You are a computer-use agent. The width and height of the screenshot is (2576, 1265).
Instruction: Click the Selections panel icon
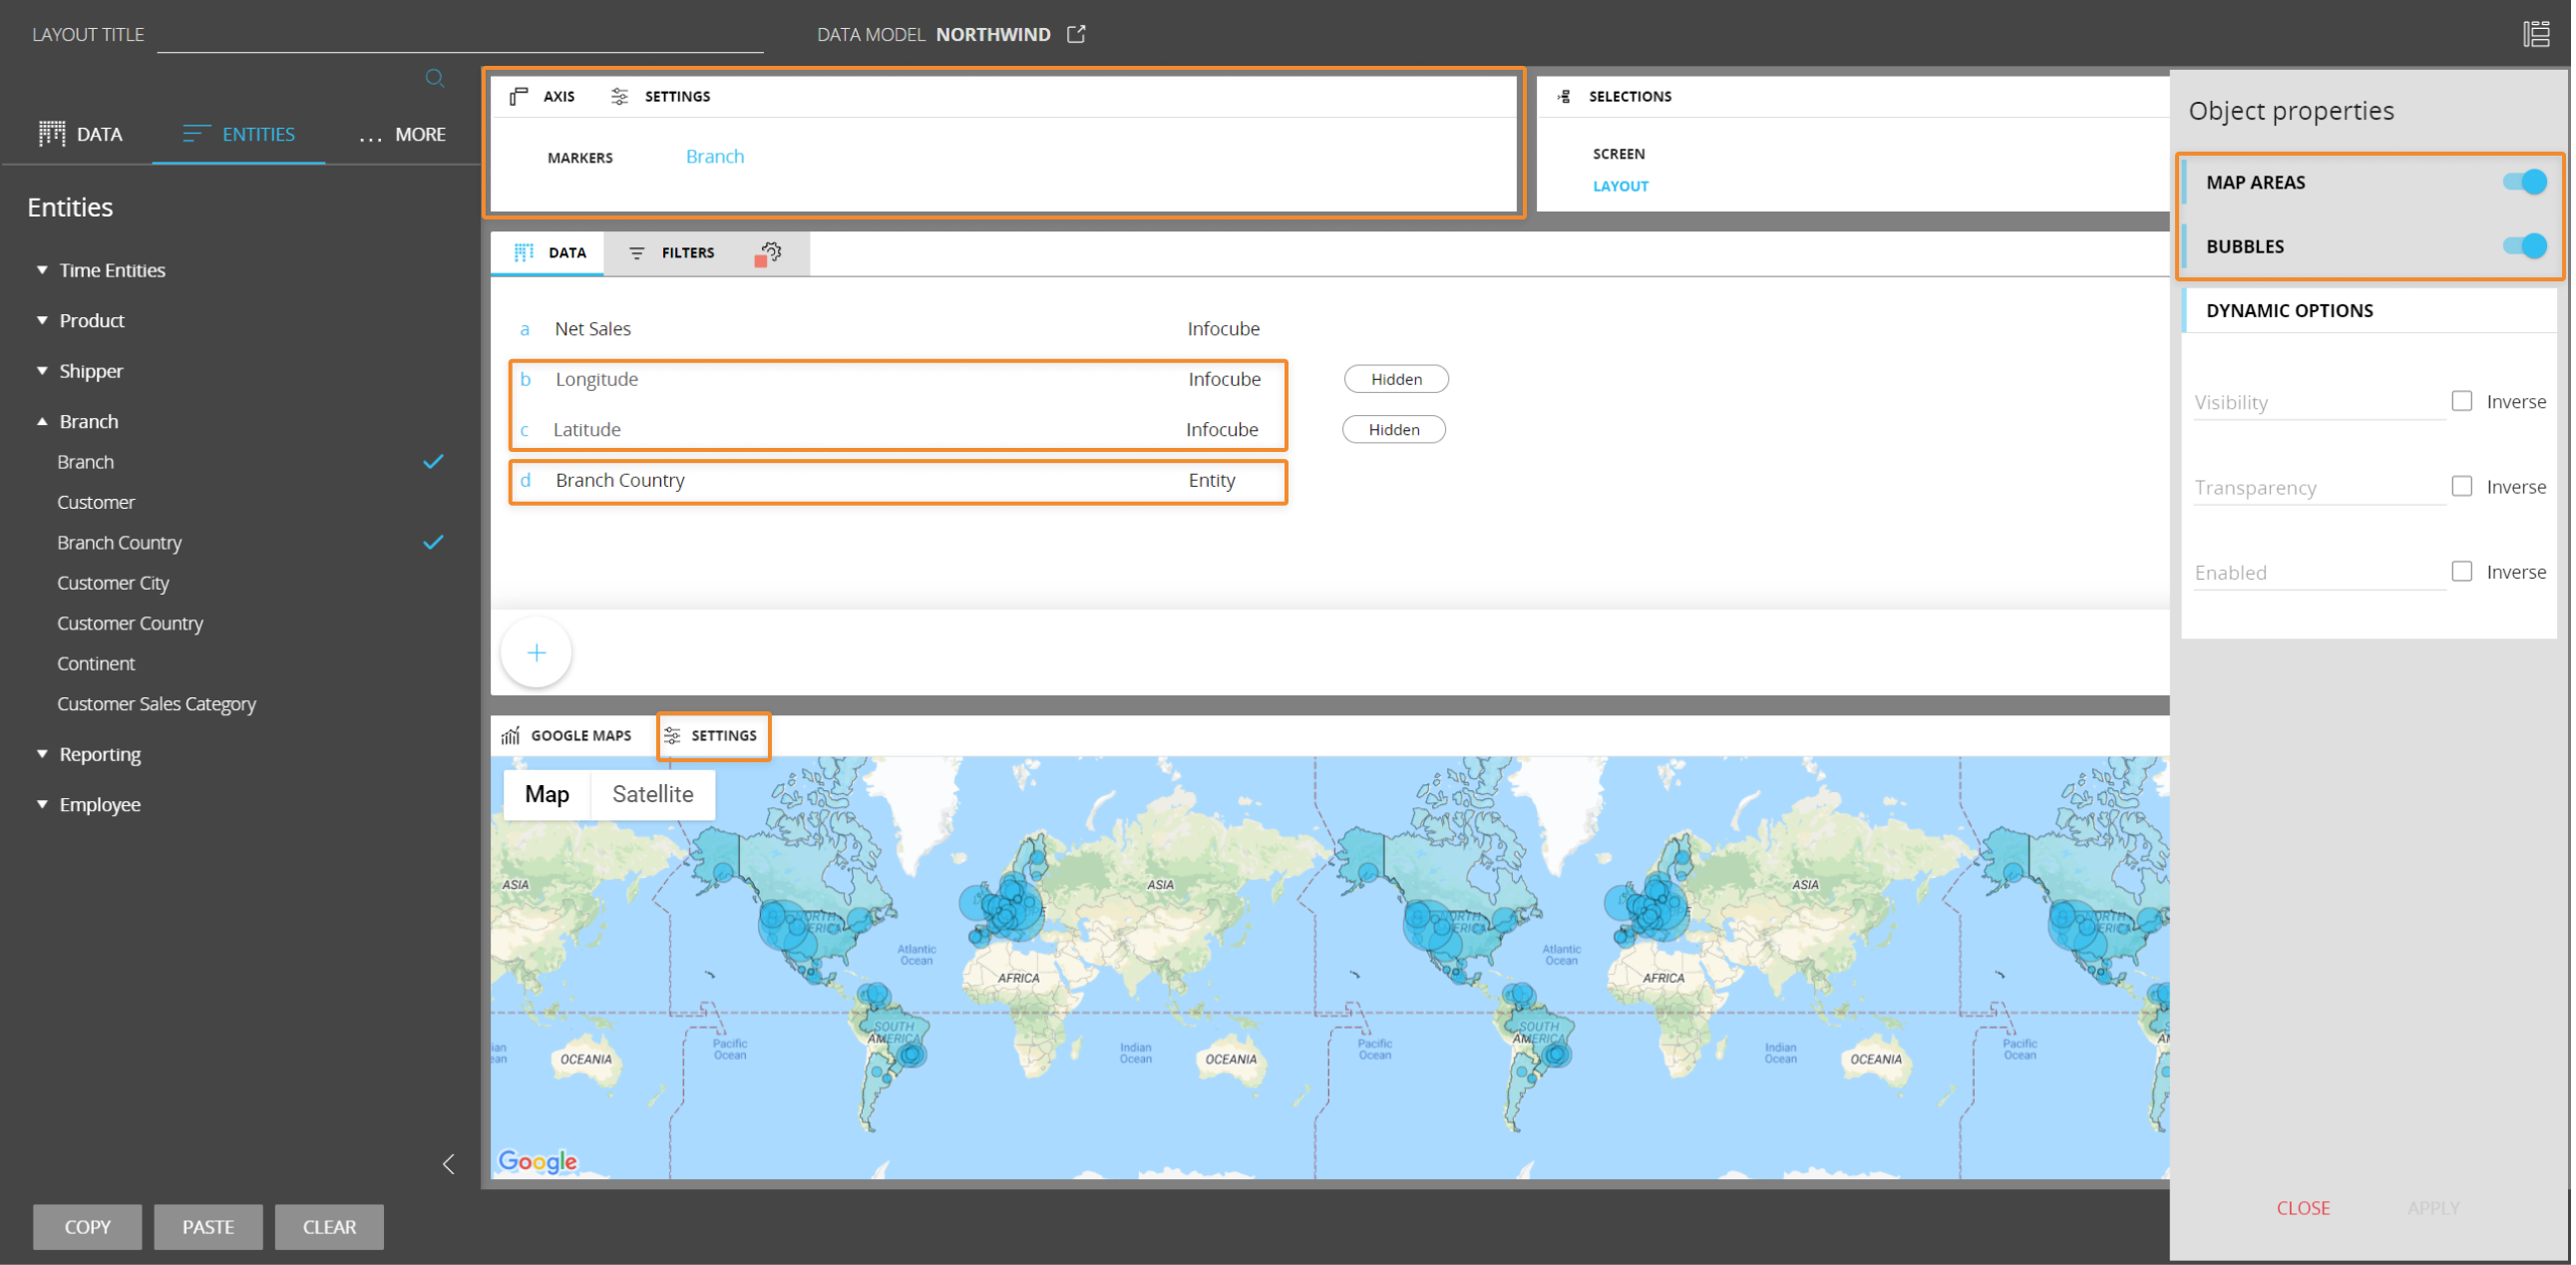click(x=1564, y=96)
